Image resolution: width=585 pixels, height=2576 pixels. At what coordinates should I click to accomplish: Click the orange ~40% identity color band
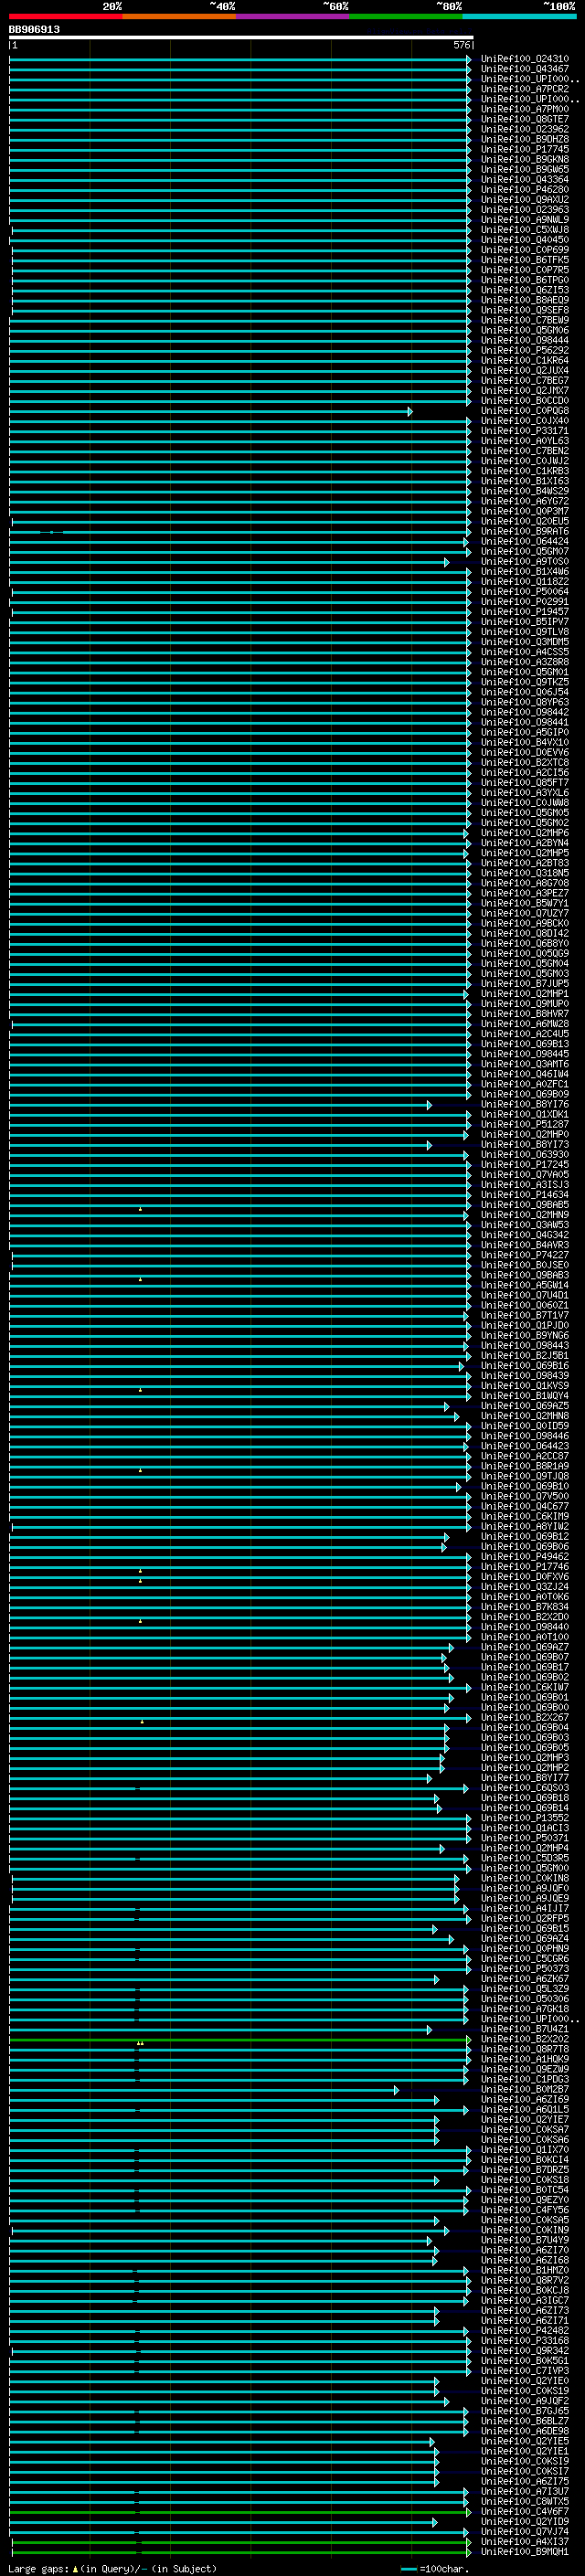pyautogui.click(x=179, y=16)
